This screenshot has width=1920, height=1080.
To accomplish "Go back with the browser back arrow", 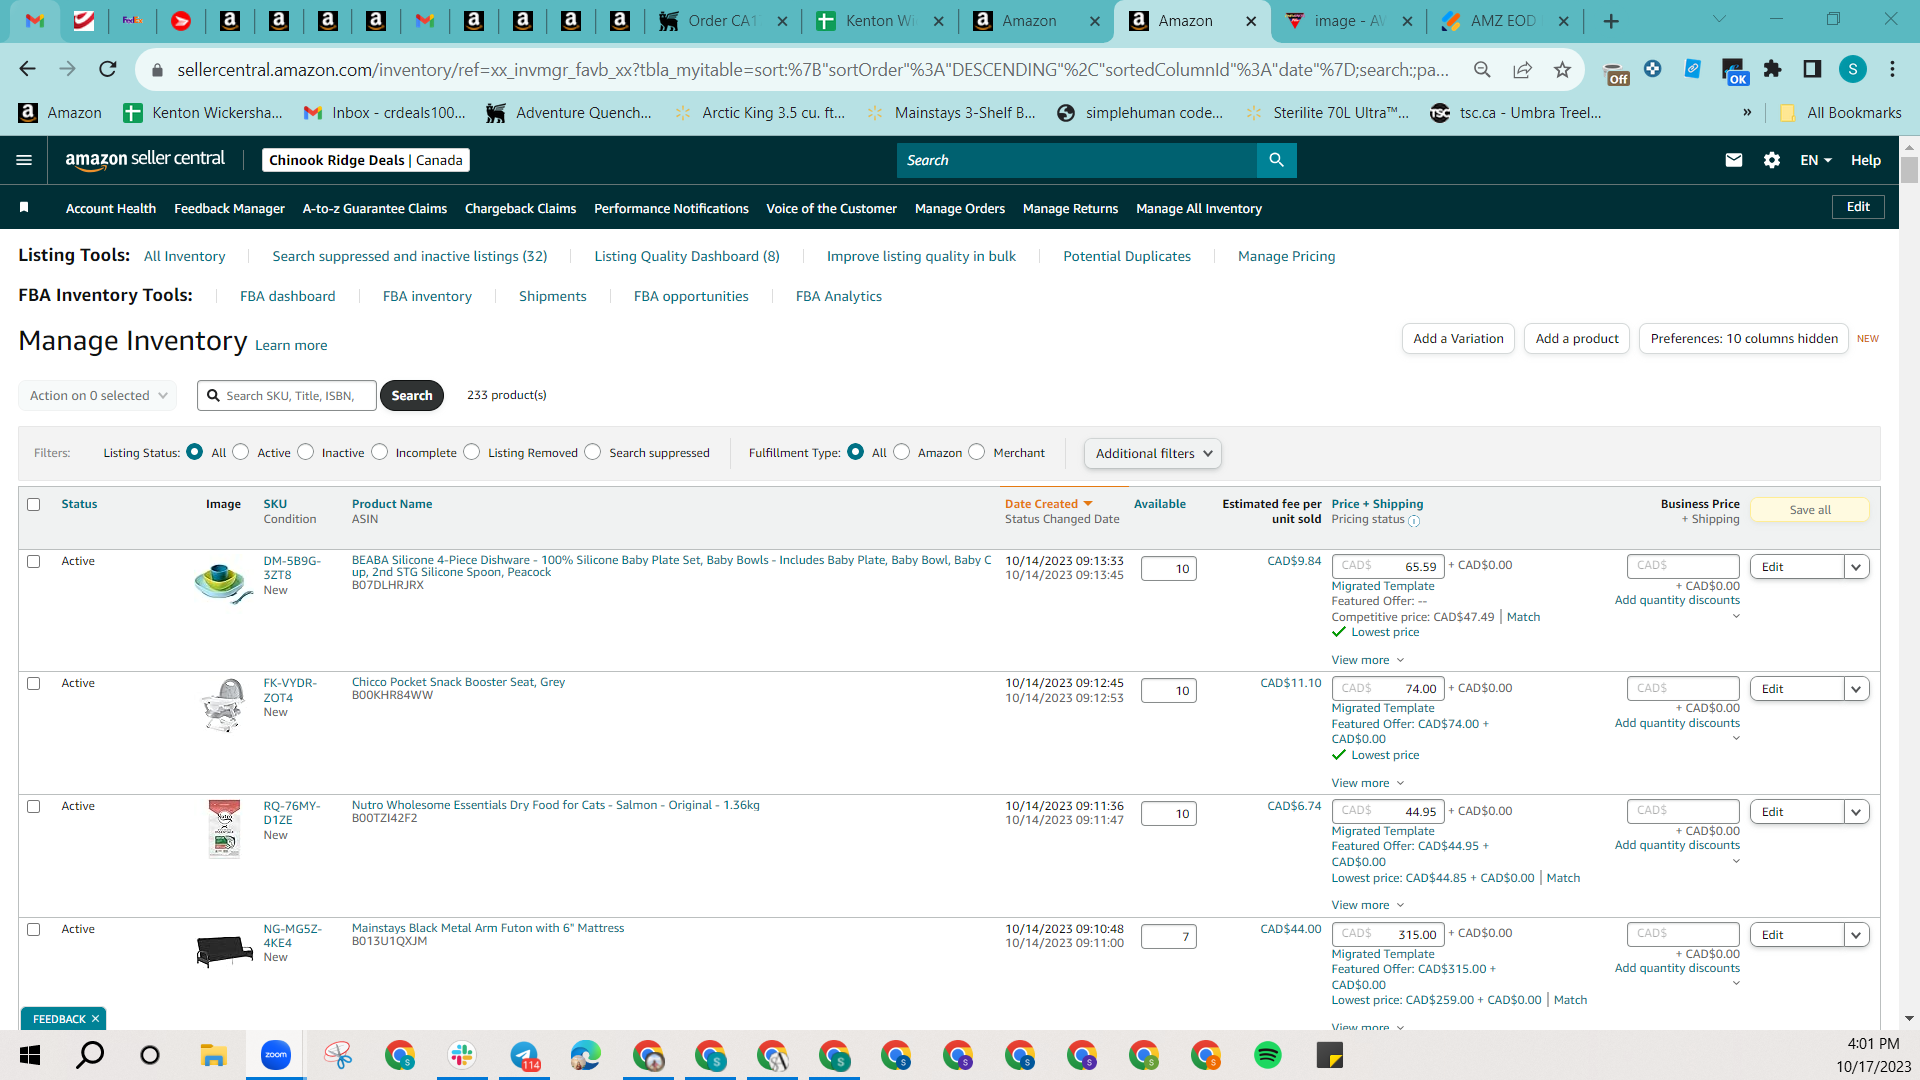I will tap(27, 69).
